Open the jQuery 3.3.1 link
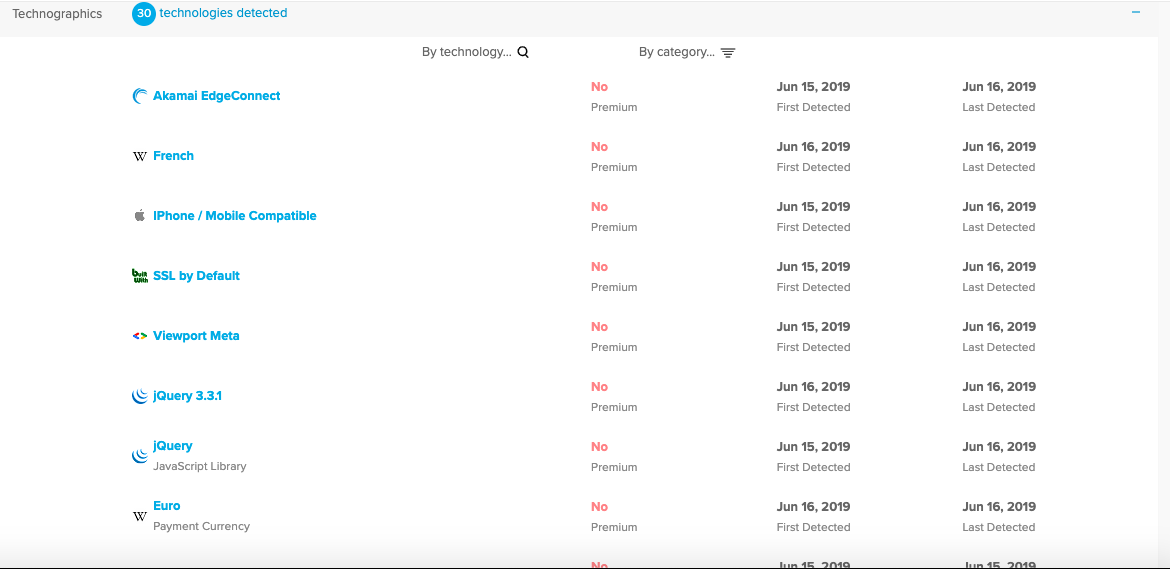The image size is (1170, 569). pyautogui.click(x=187, y=395)
